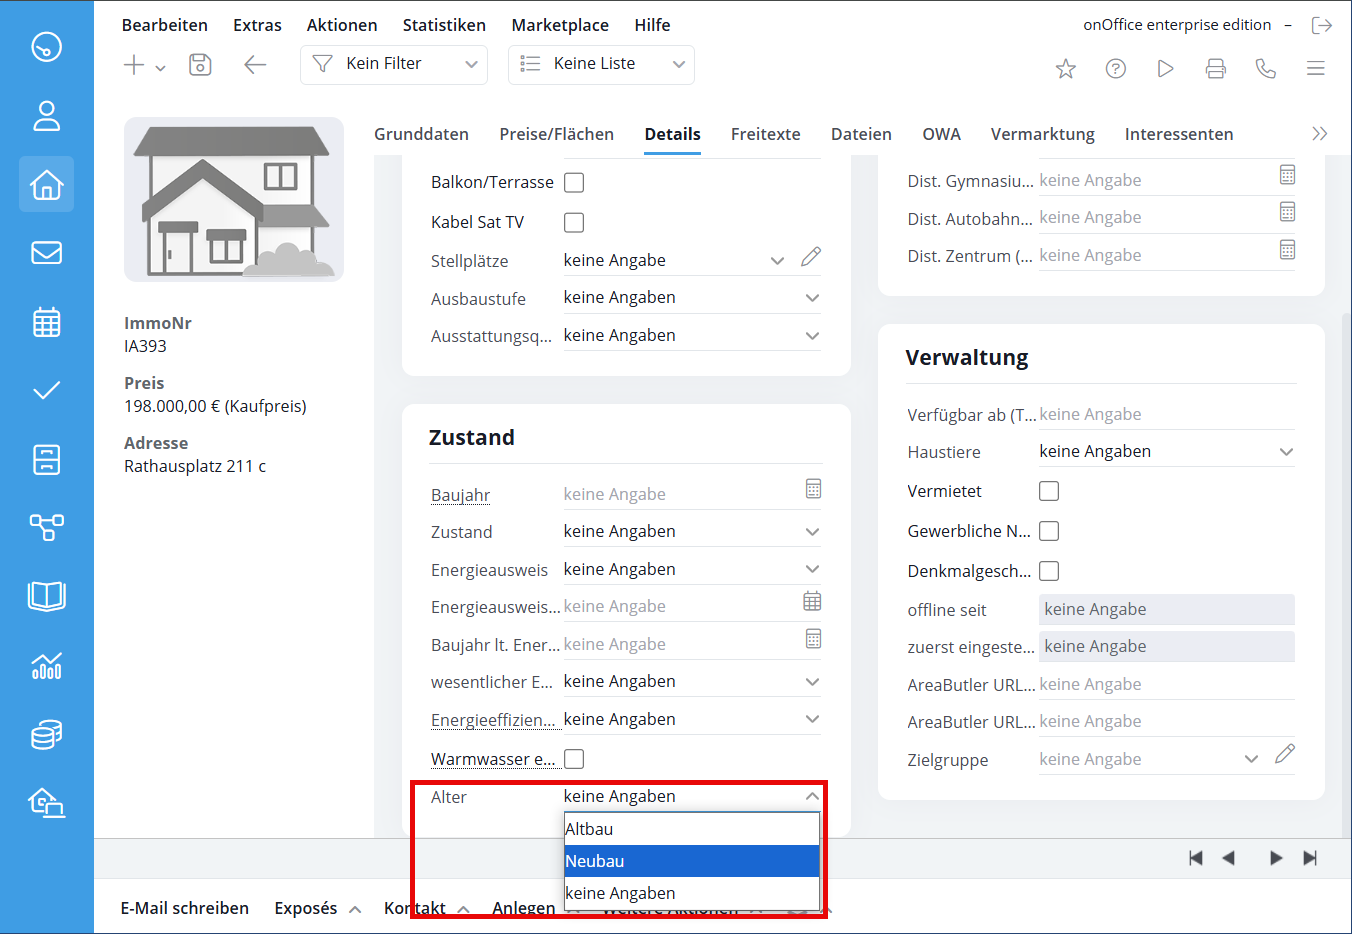Viewport: 1352px width, 934px height.
Task: Edit Stellplätze with pencil icon
Action: (811, 258)
